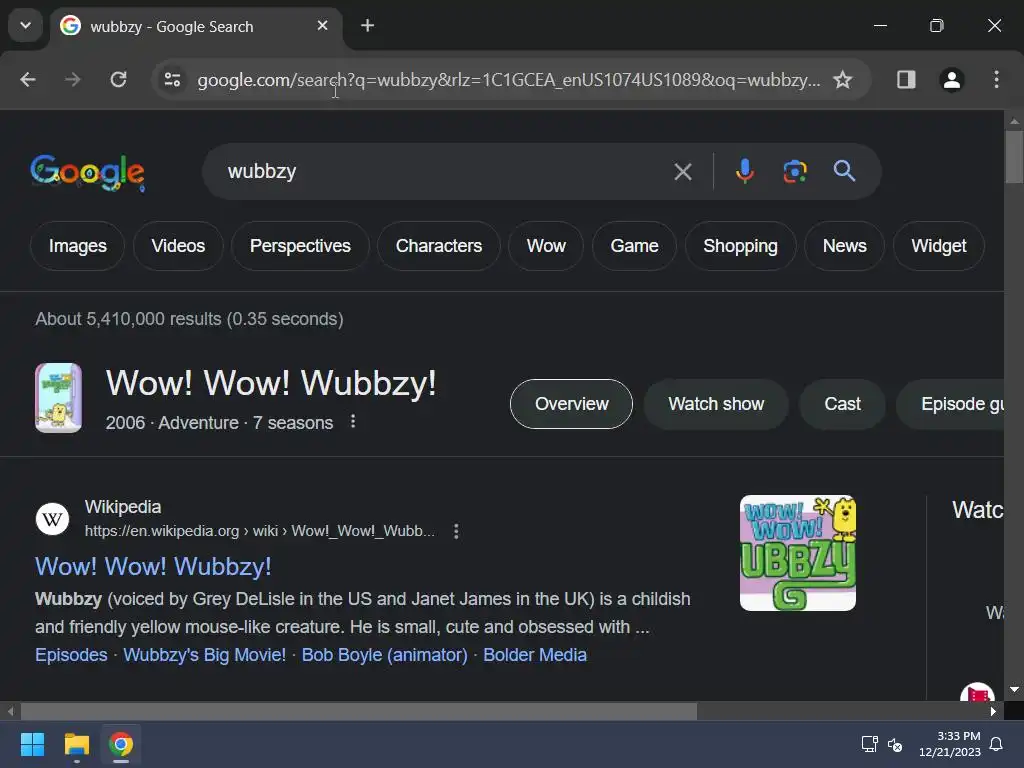Click the Google logo
This screenshot has height=768, width=1024.
pyautogui.click(x=88, y=173)
